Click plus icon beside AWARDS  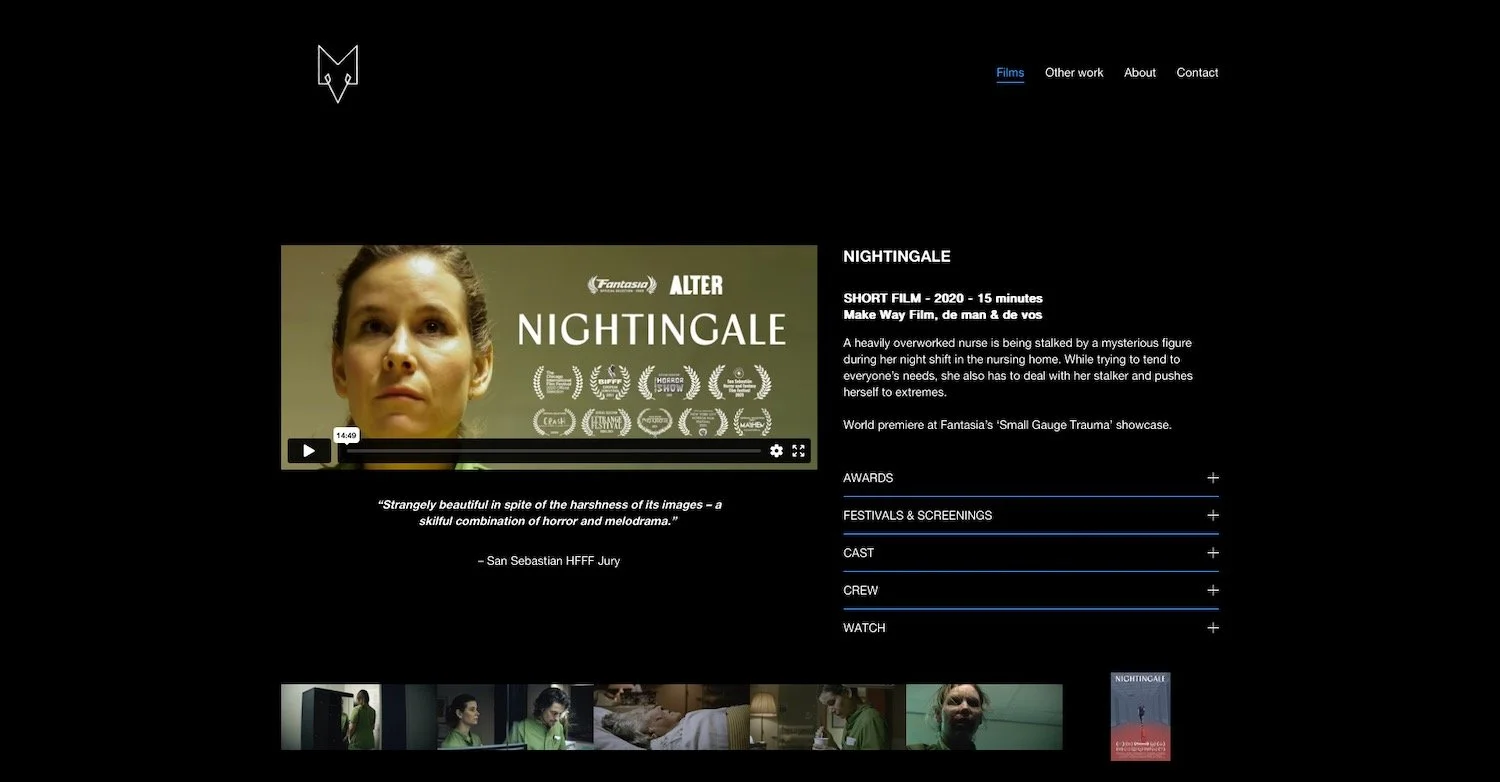[x=1213, y=478]
